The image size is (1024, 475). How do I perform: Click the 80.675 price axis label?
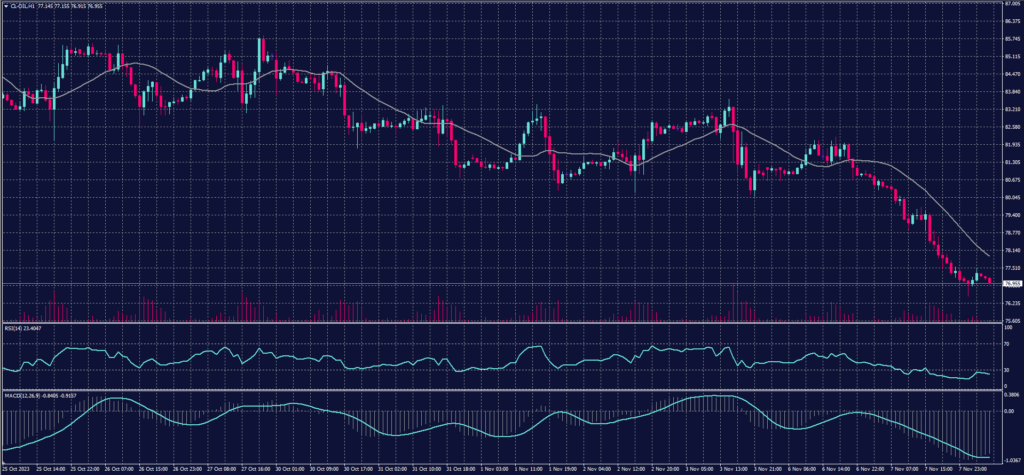[1008, 180]
